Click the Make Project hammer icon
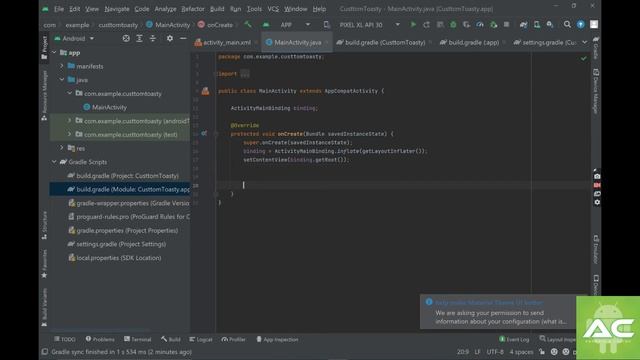The height and width of the screenshot is (360, 640). pyautogui.click(x=248, y=24)
